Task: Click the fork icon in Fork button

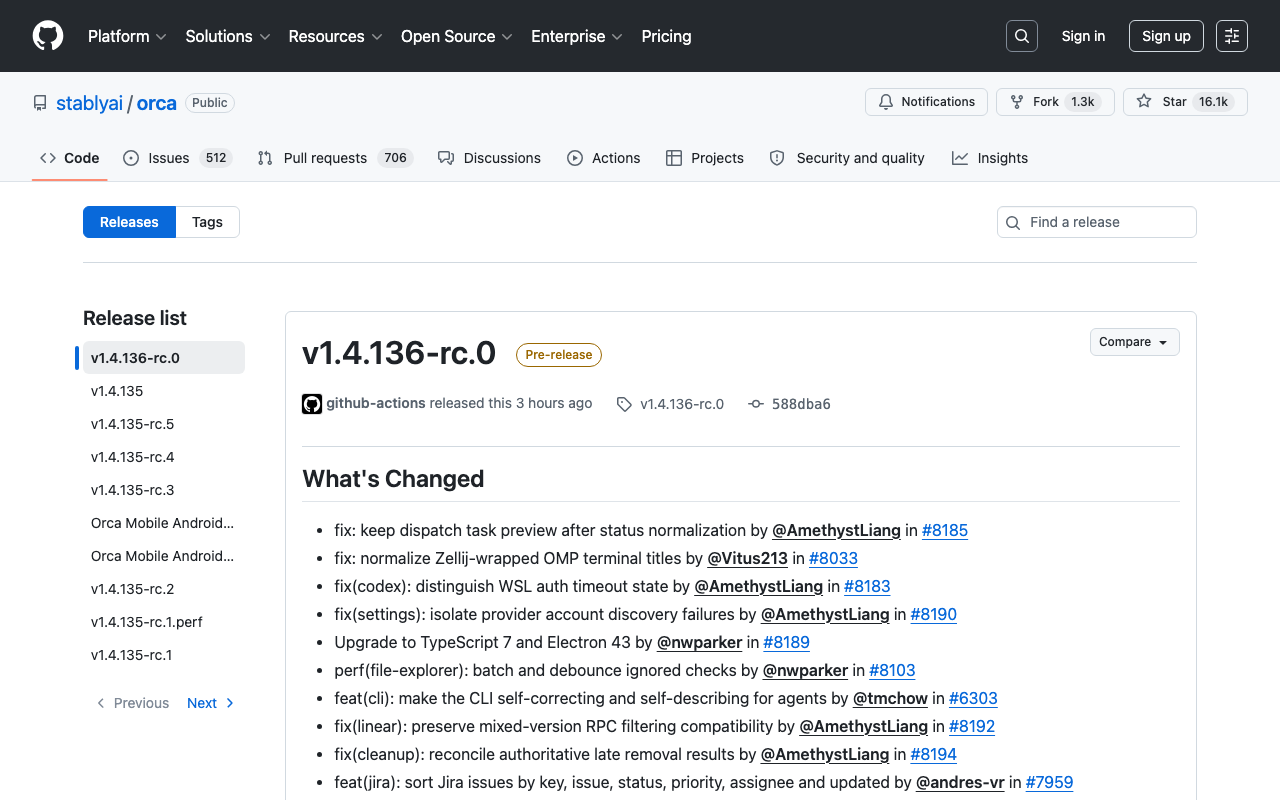Action: click(x=1017, y=102)
